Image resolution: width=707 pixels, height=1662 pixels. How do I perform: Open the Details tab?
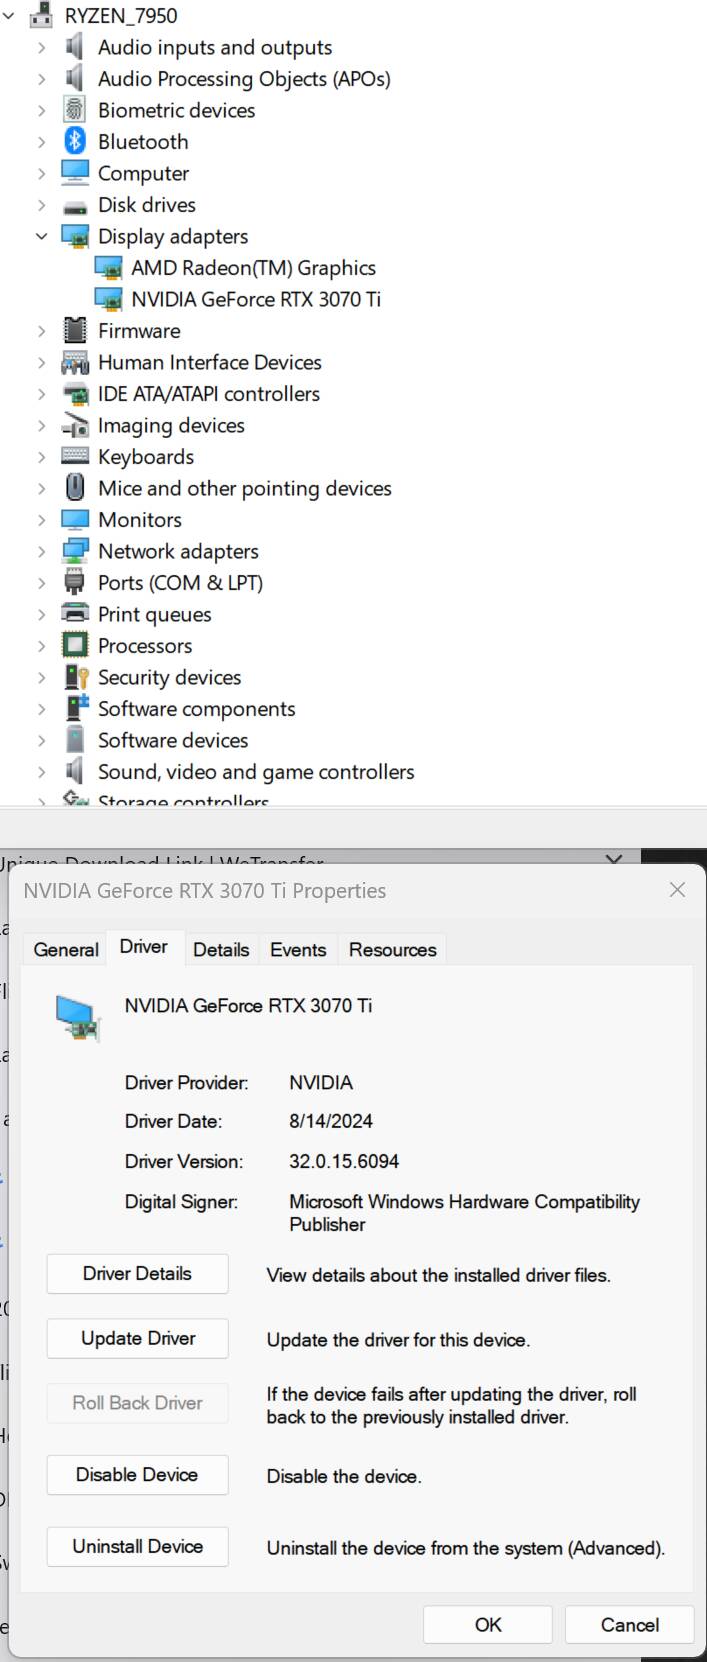tap(221, 949)
